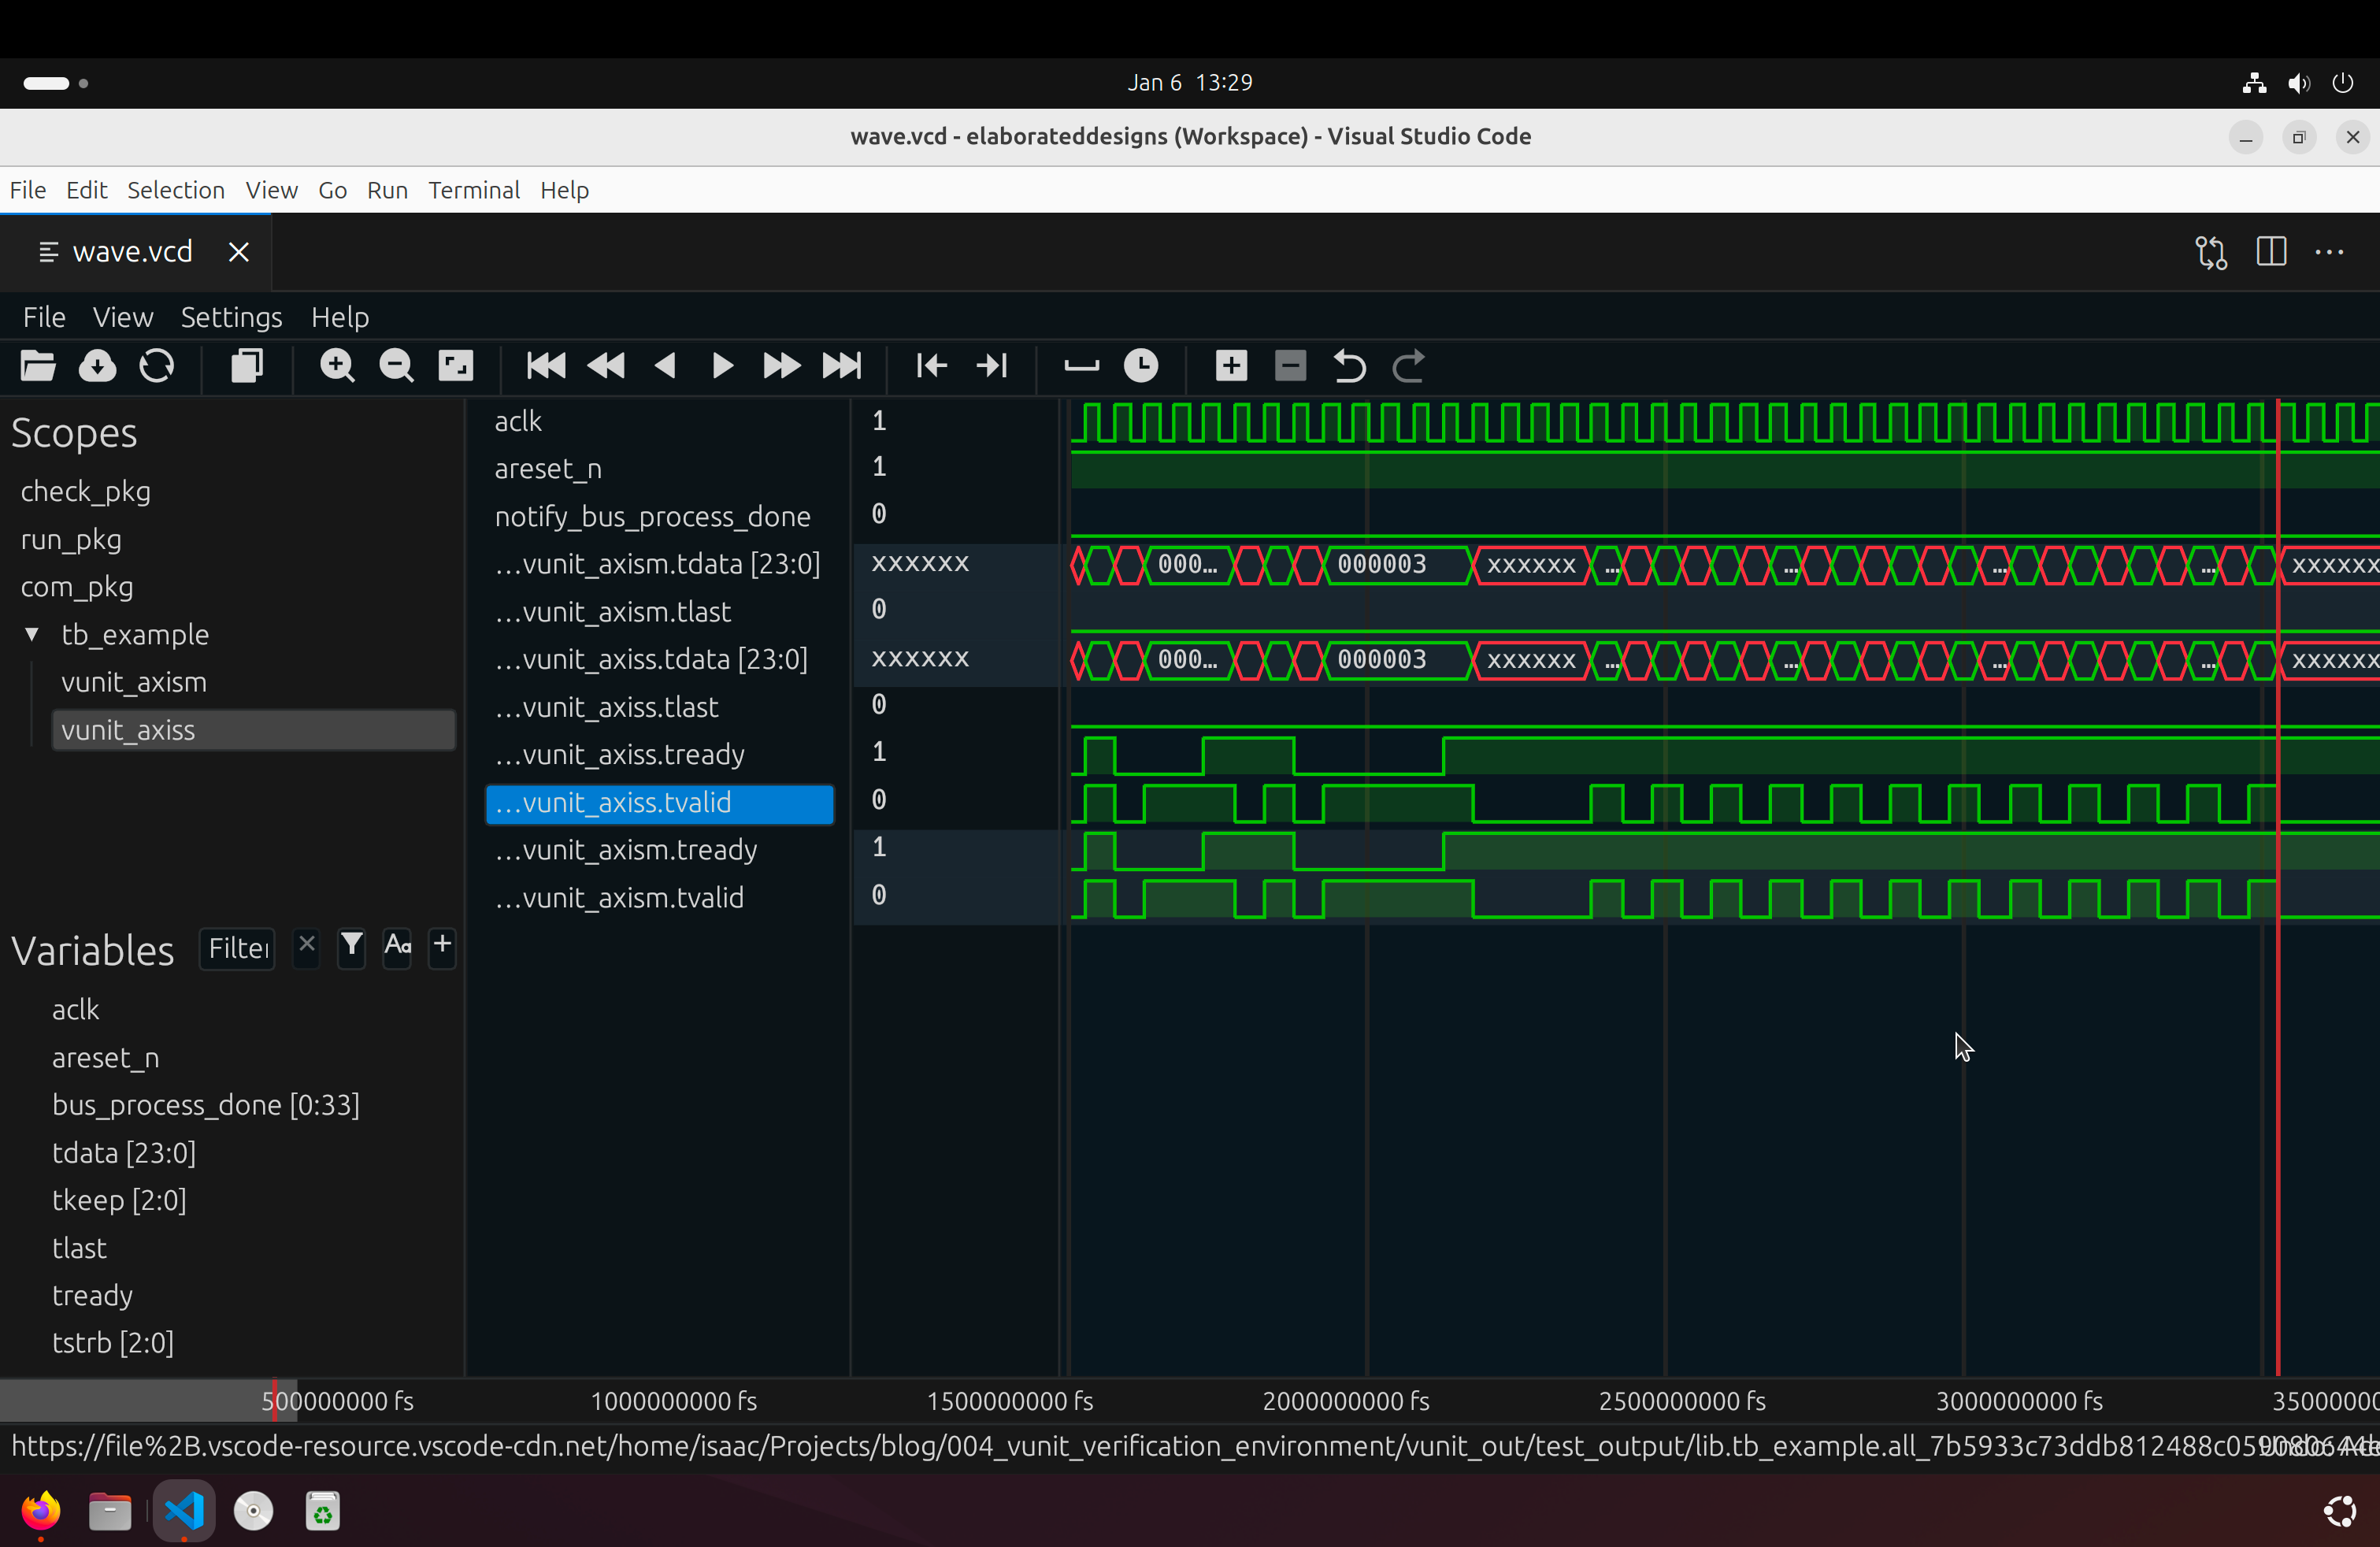Add the aclk variable from the list
This screenshot has width=2380, height=1547.
[x=76, y=1010]
